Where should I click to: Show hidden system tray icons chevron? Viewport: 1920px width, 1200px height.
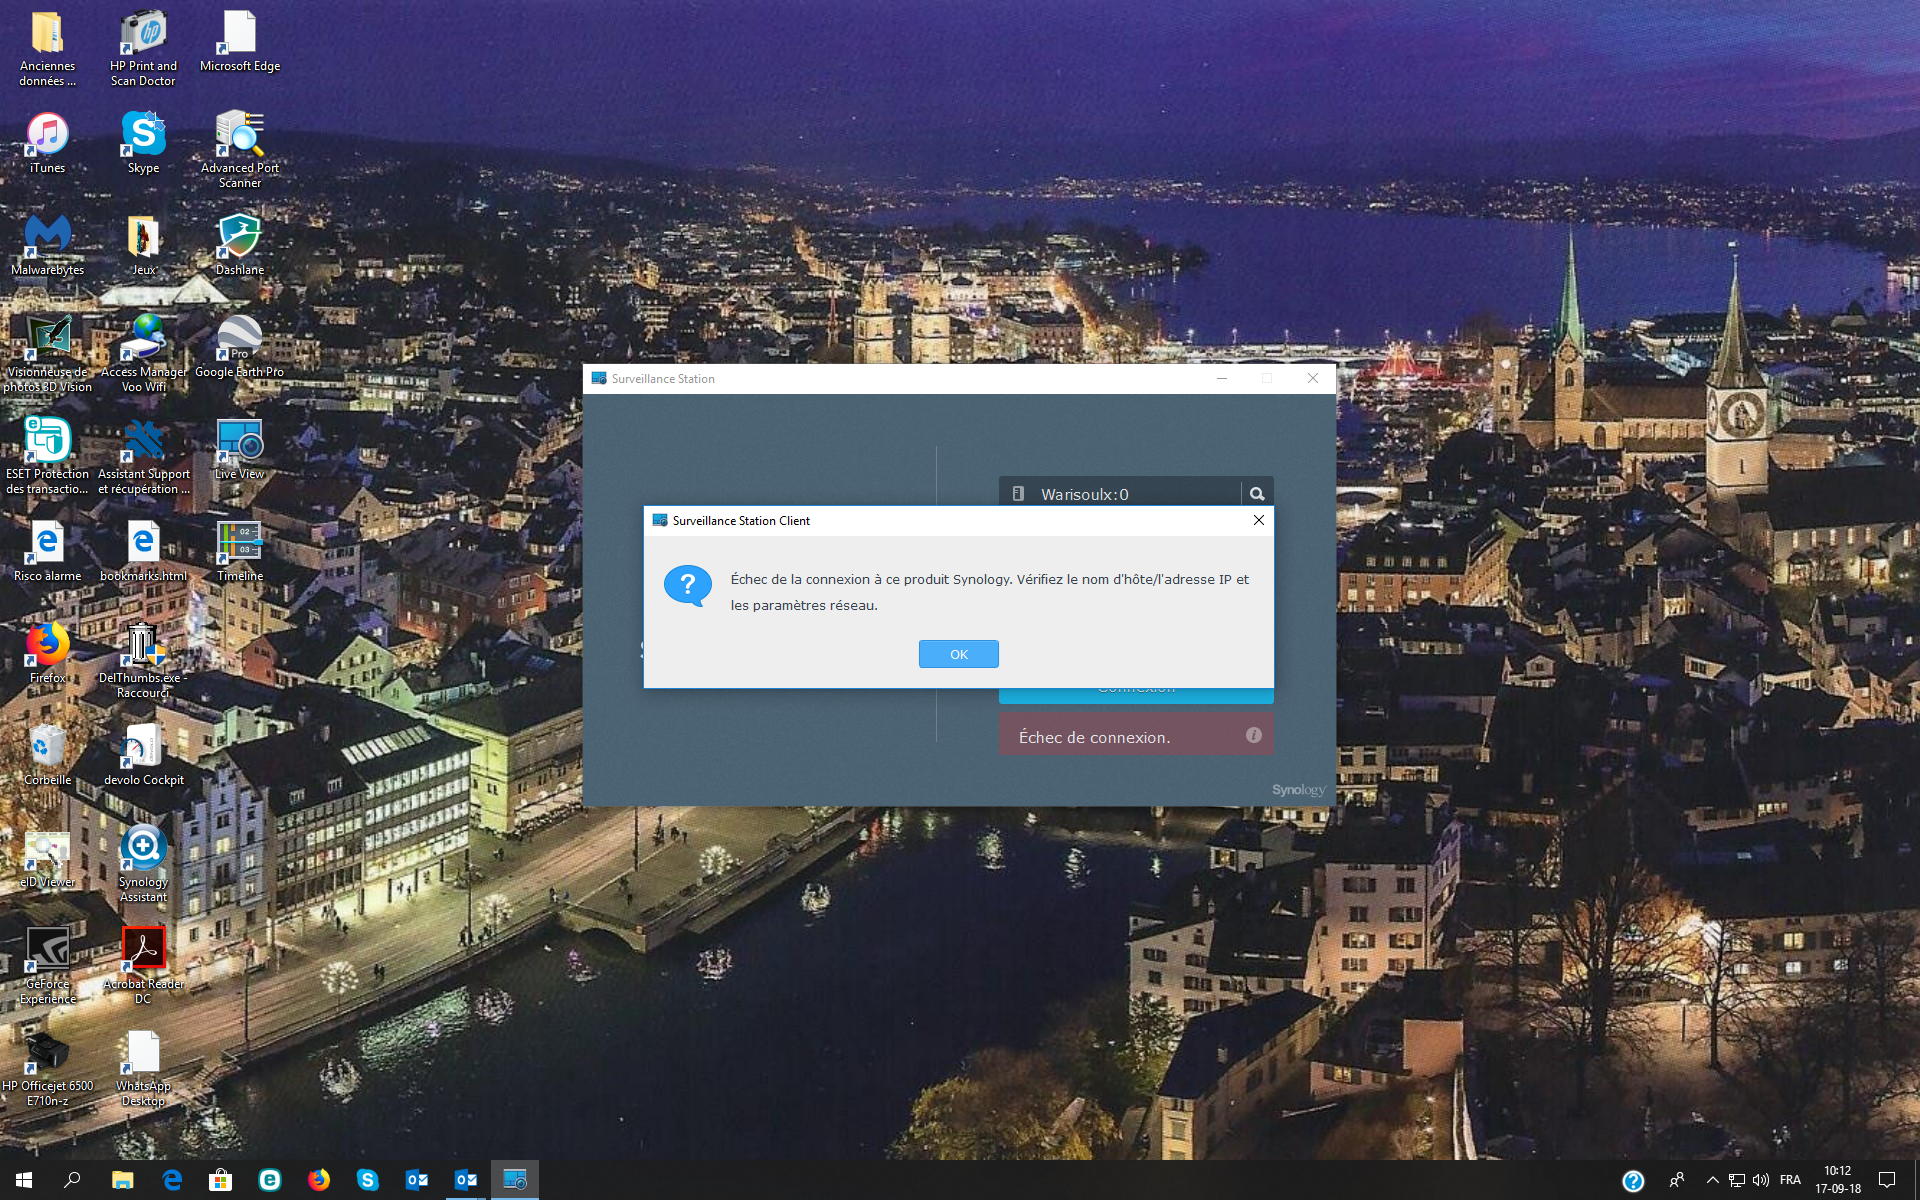tap(1712, 1180)
